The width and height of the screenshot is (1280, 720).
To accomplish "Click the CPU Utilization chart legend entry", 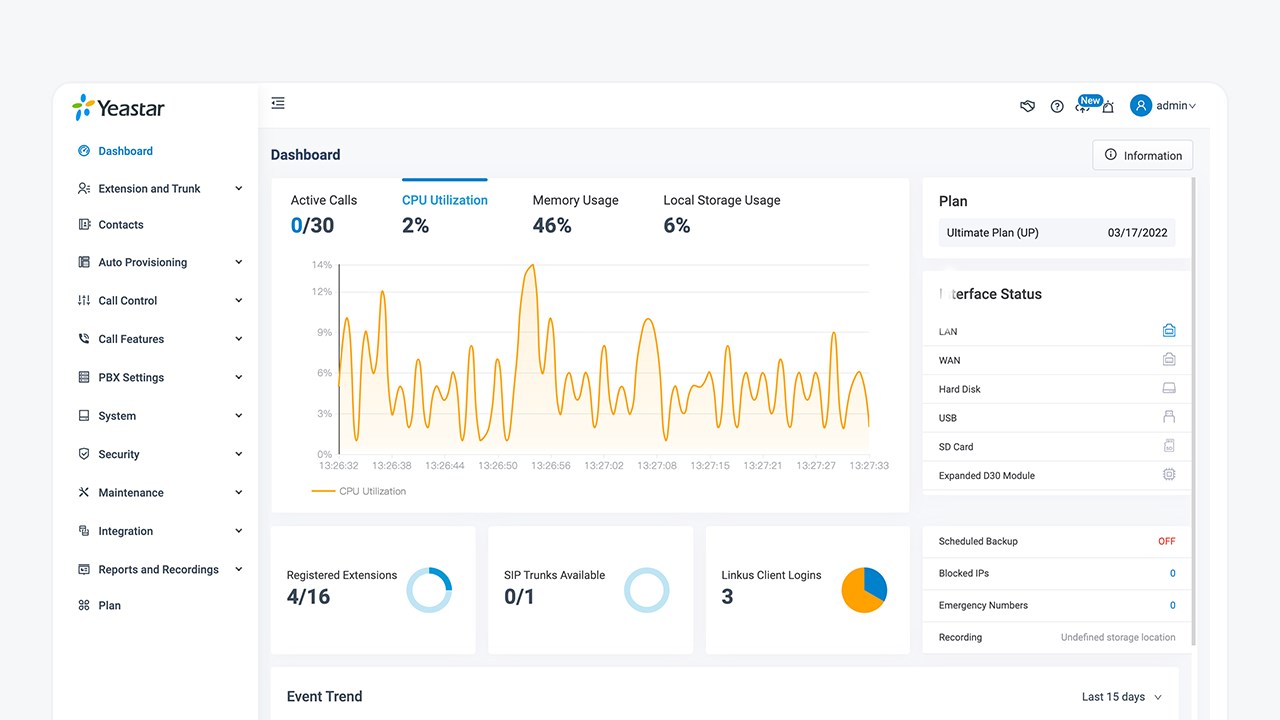I will click(x=359, y=491).
